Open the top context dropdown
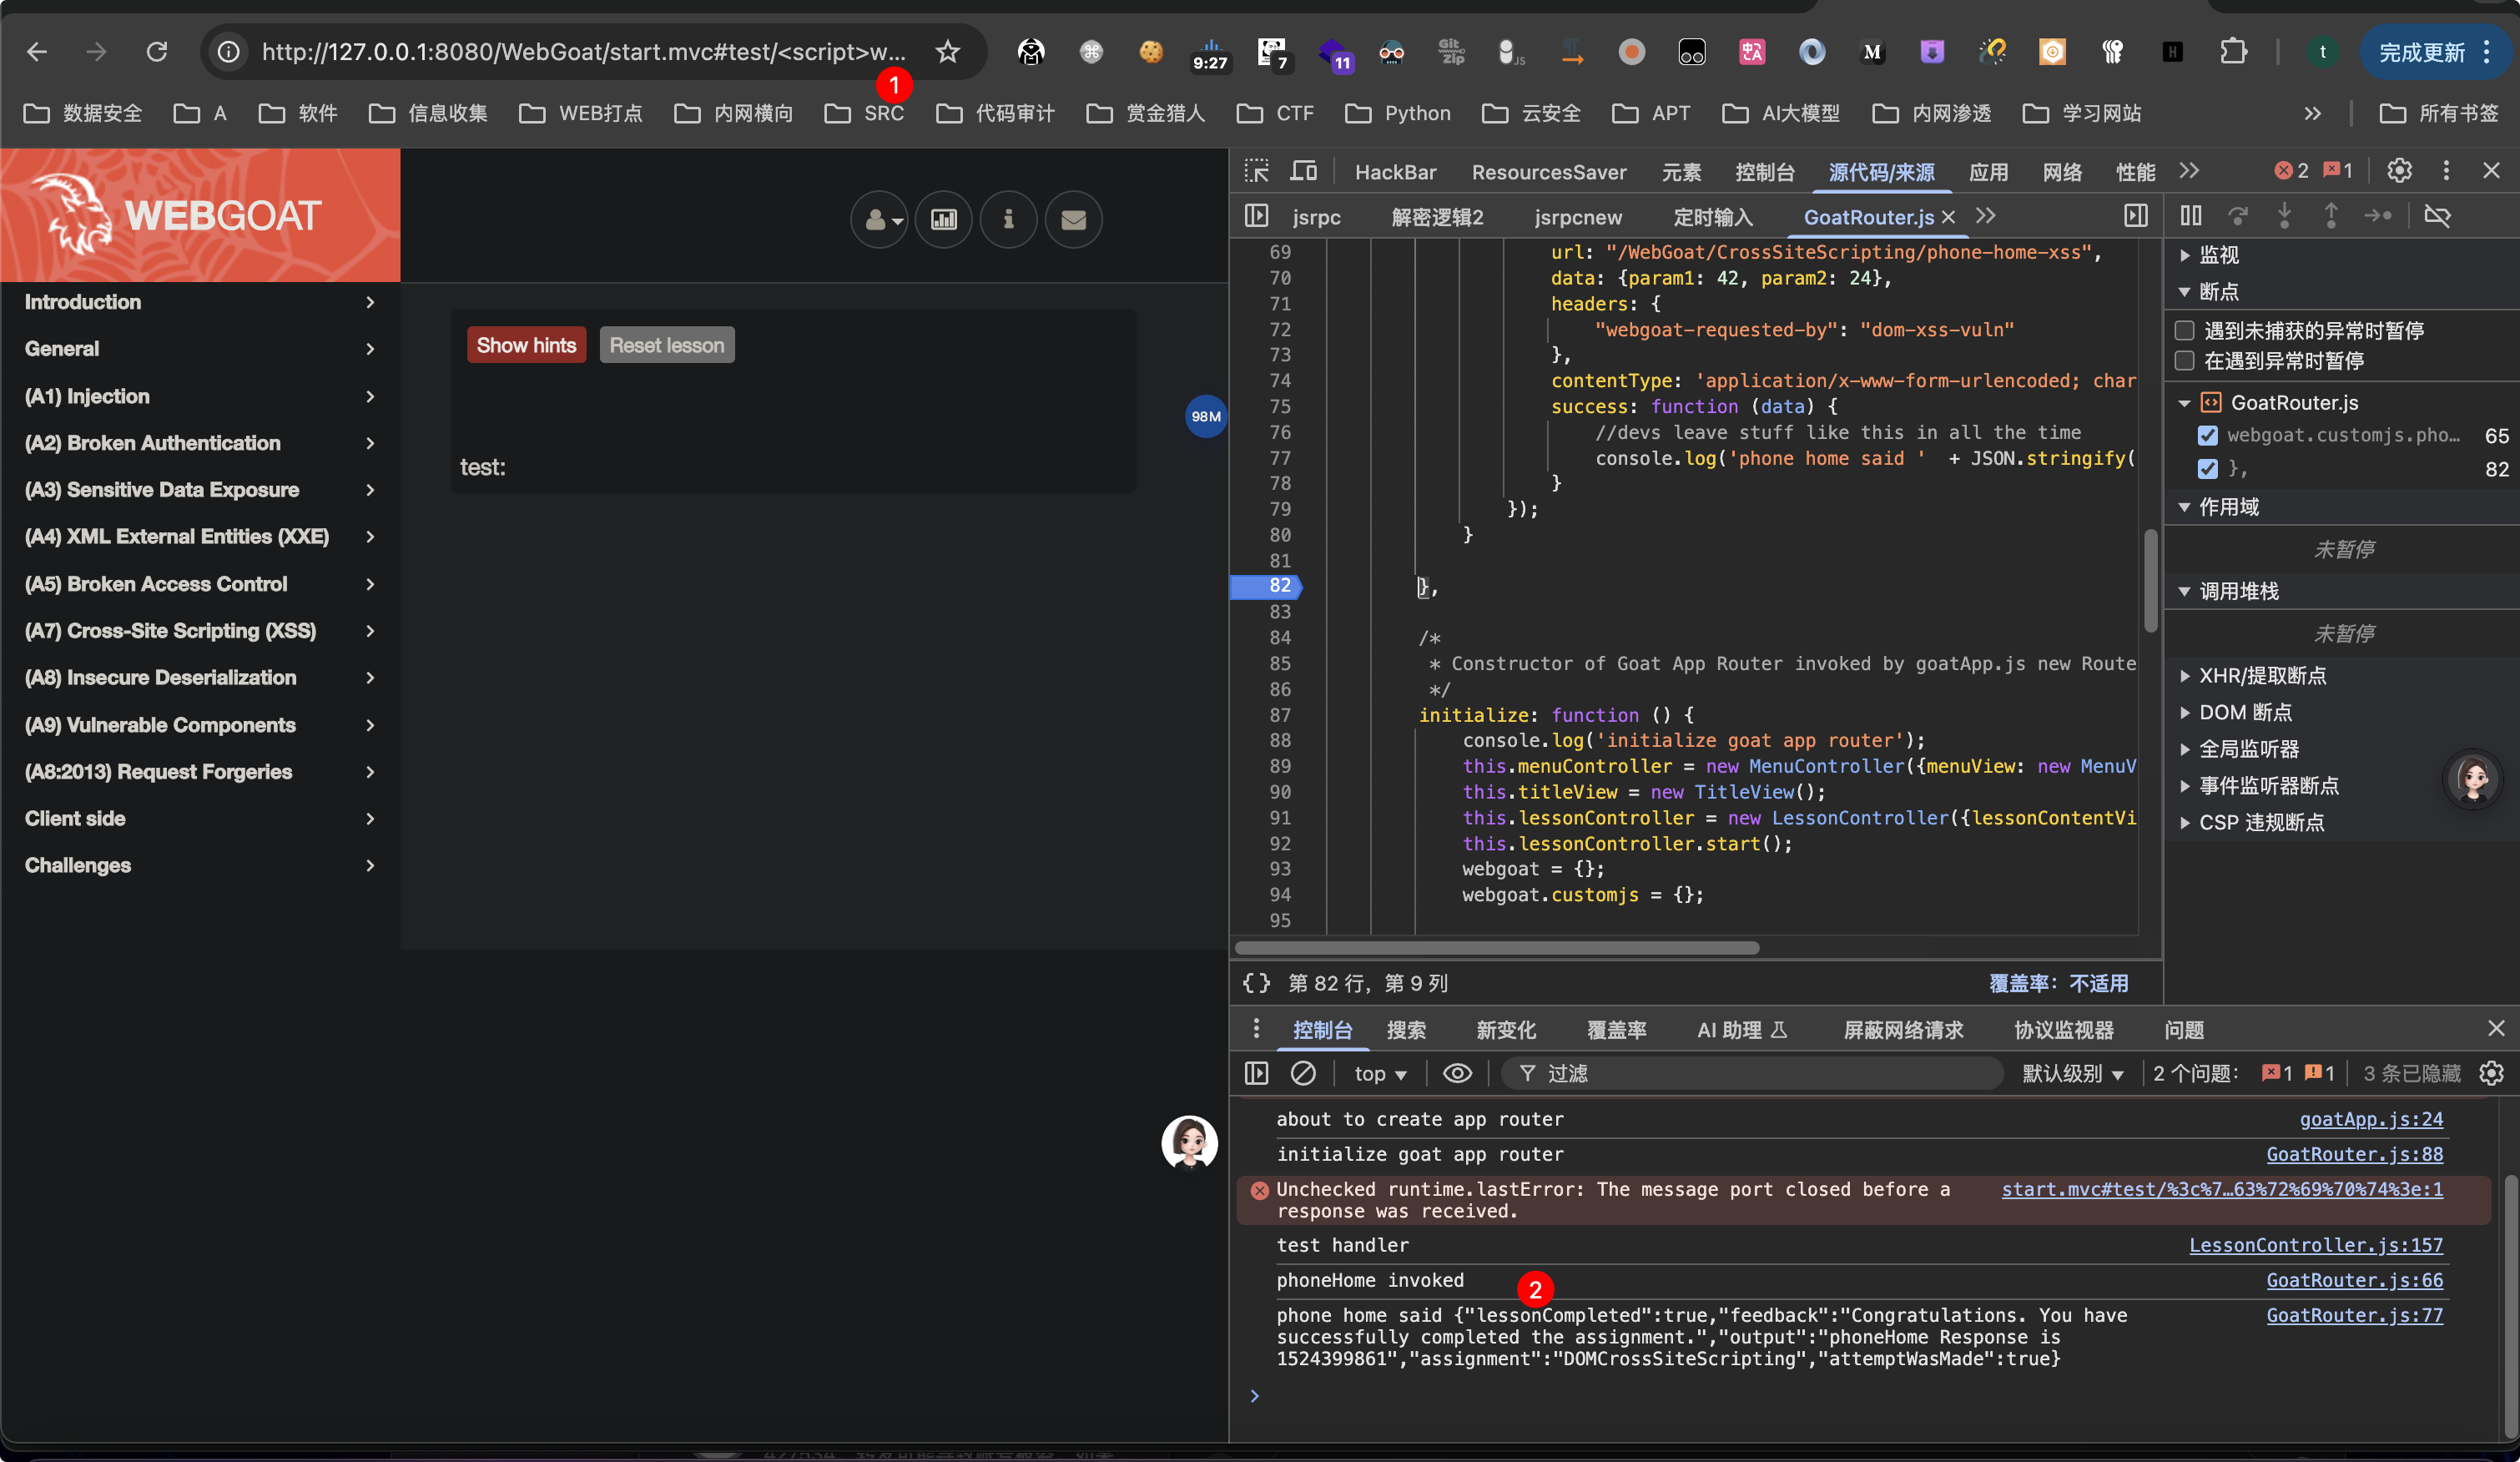This screenshot has width=2520, height=1462. (1380, 1073)
